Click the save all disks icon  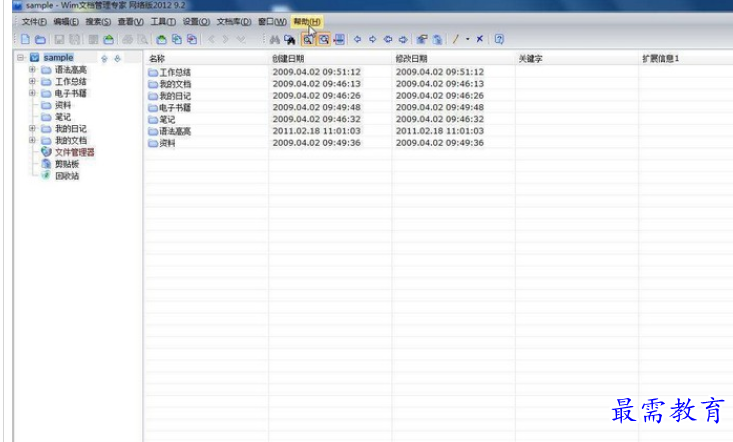75,40
